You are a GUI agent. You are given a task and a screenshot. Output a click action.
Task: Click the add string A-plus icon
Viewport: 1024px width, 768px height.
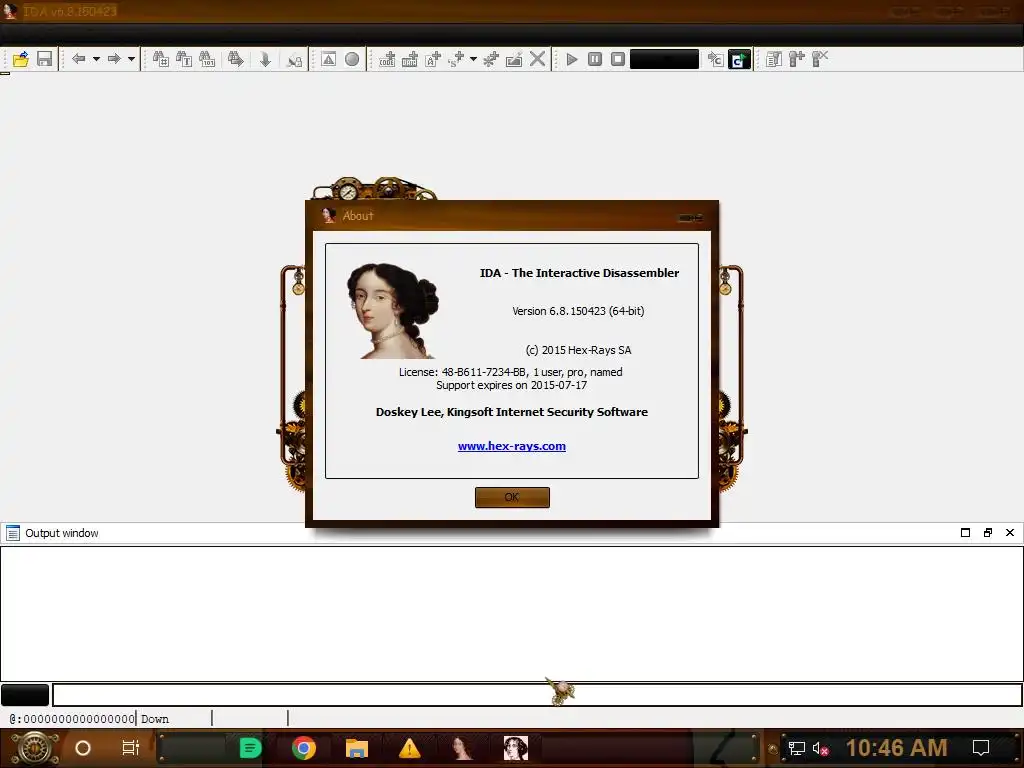click(433, 59)
